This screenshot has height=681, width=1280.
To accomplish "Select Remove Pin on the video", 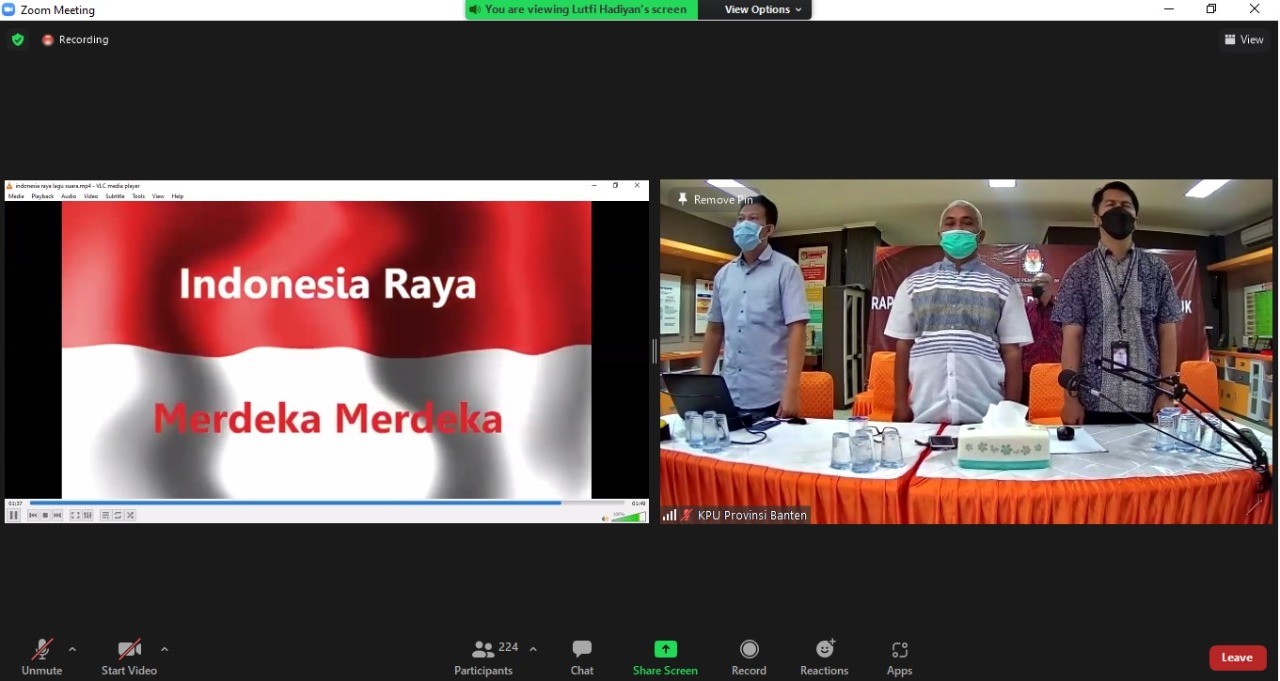I will [x=715, y=200].
